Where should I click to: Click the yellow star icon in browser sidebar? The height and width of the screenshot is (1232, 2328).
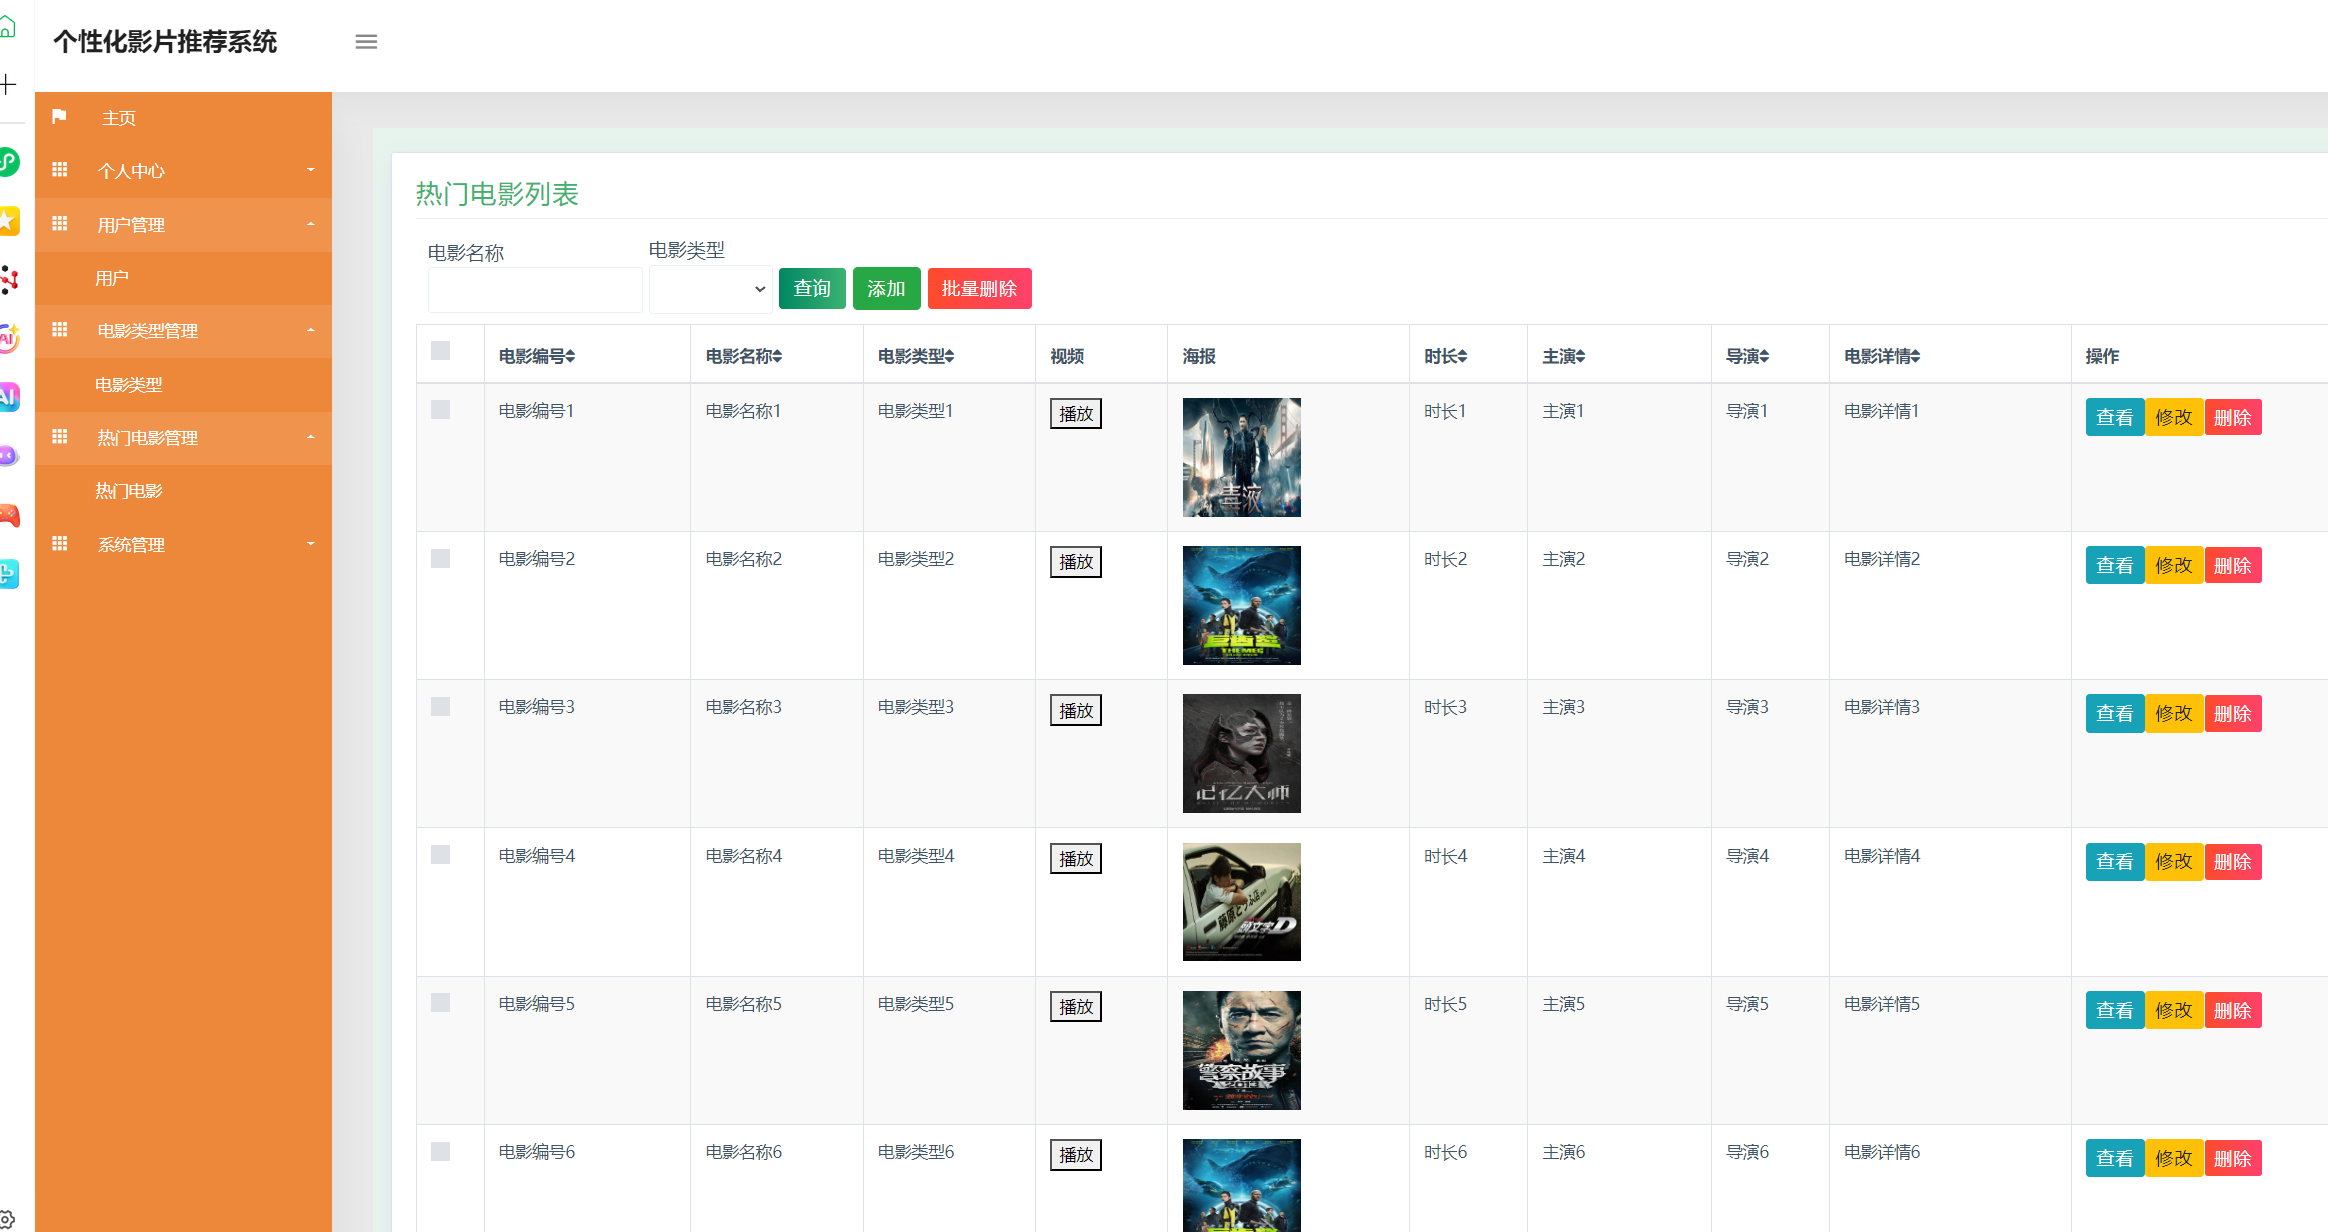pos(9,221)
